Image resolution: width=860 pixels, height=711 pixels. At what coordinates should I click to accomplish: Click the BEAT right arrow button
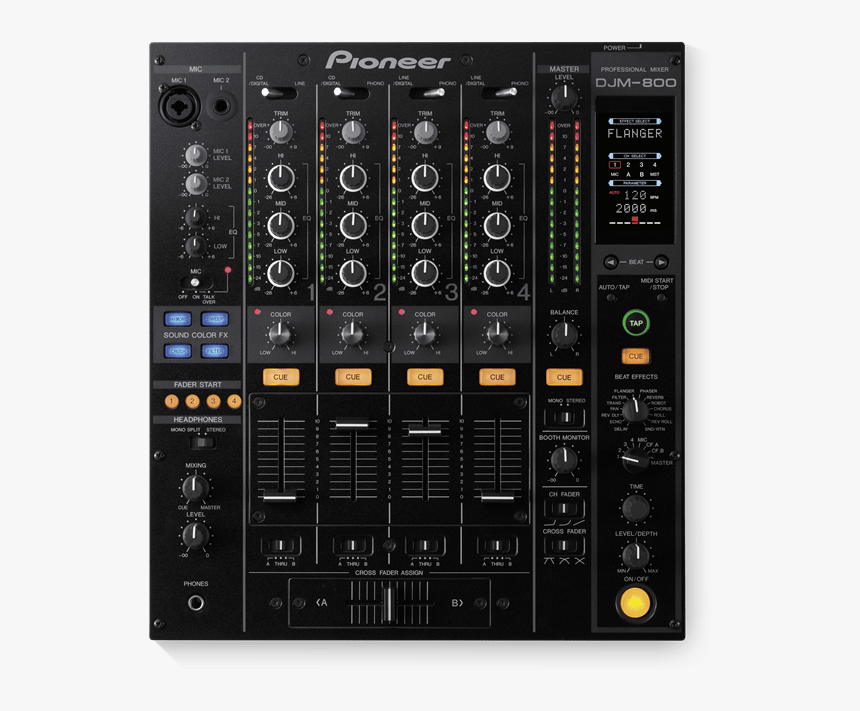(661, 262)
